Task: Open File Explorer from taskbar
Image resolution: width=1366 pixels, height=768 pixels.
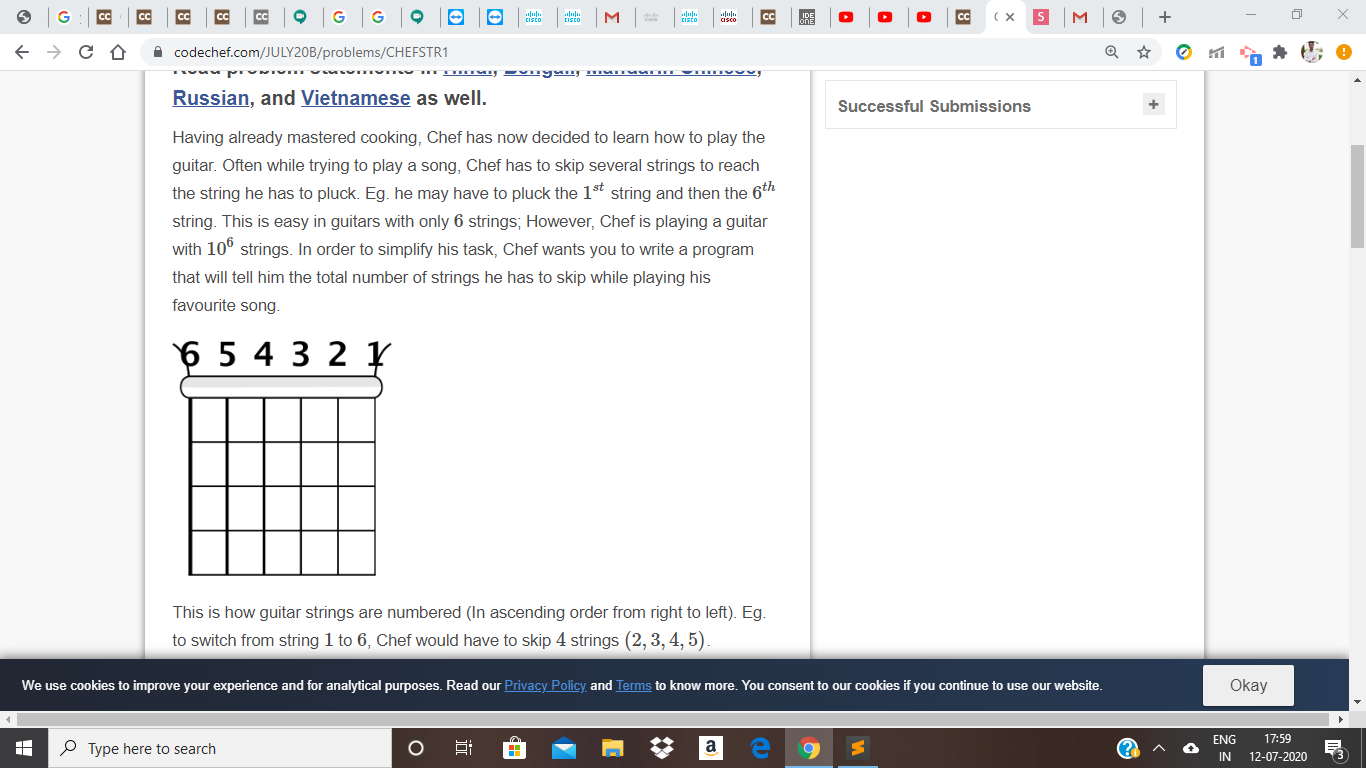Action: 612,748
